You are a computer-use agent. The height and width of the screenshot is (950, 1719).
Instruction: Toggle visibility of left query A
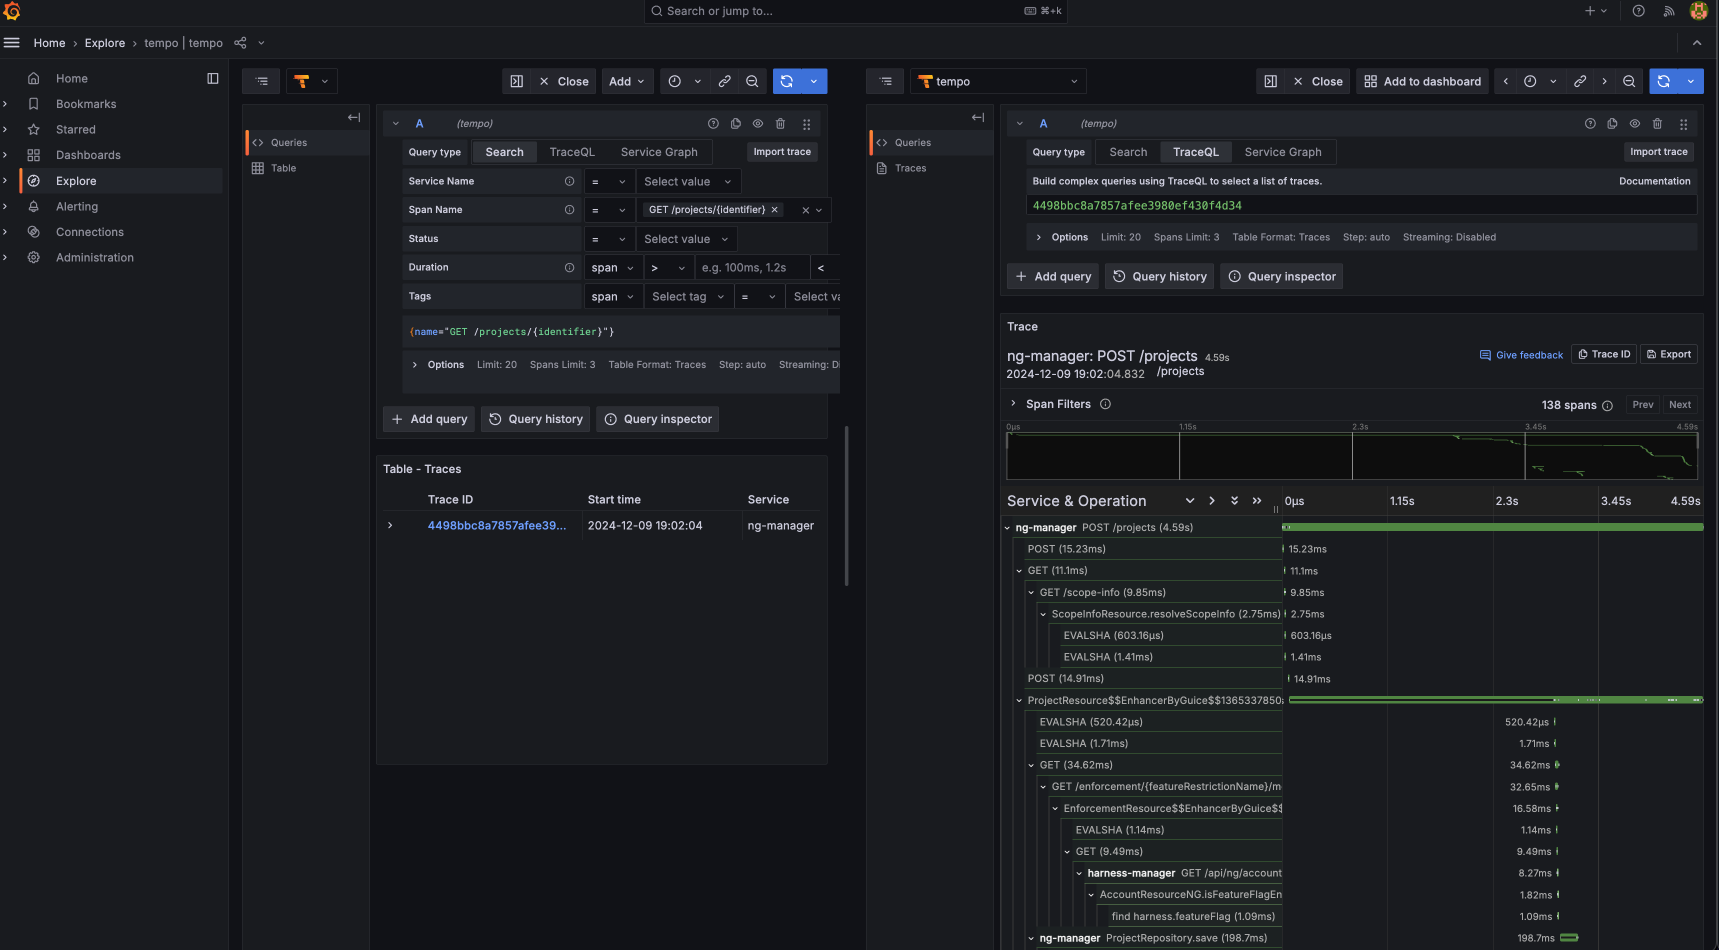coord(758,124)
